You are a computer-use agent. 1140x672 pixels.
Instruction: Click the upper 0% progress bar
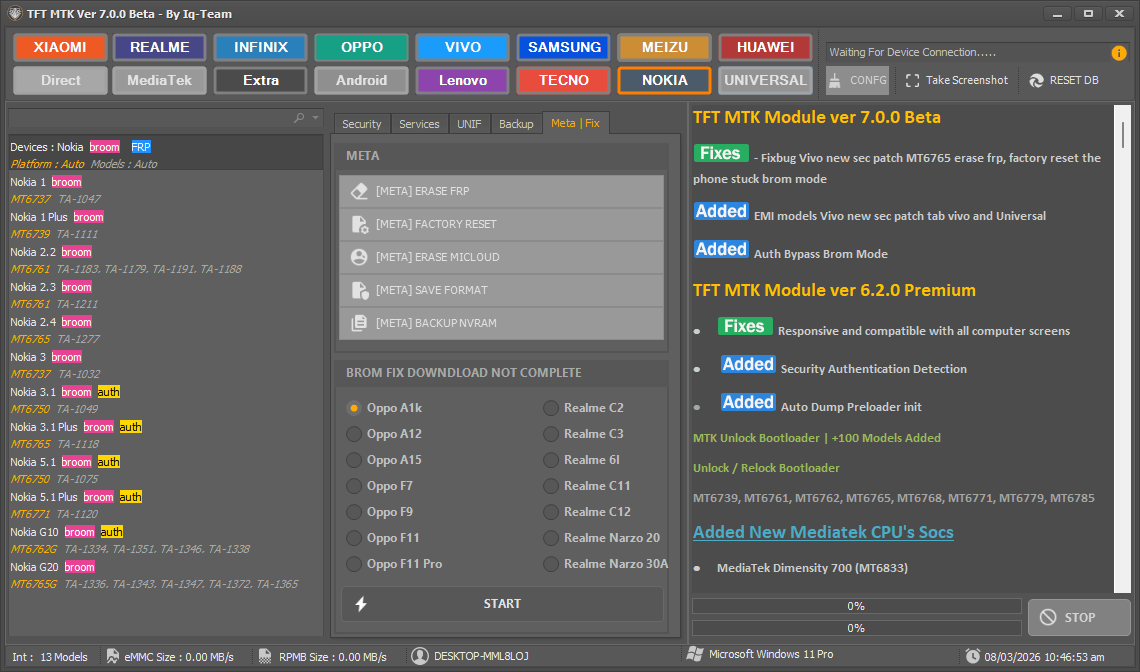855,605
